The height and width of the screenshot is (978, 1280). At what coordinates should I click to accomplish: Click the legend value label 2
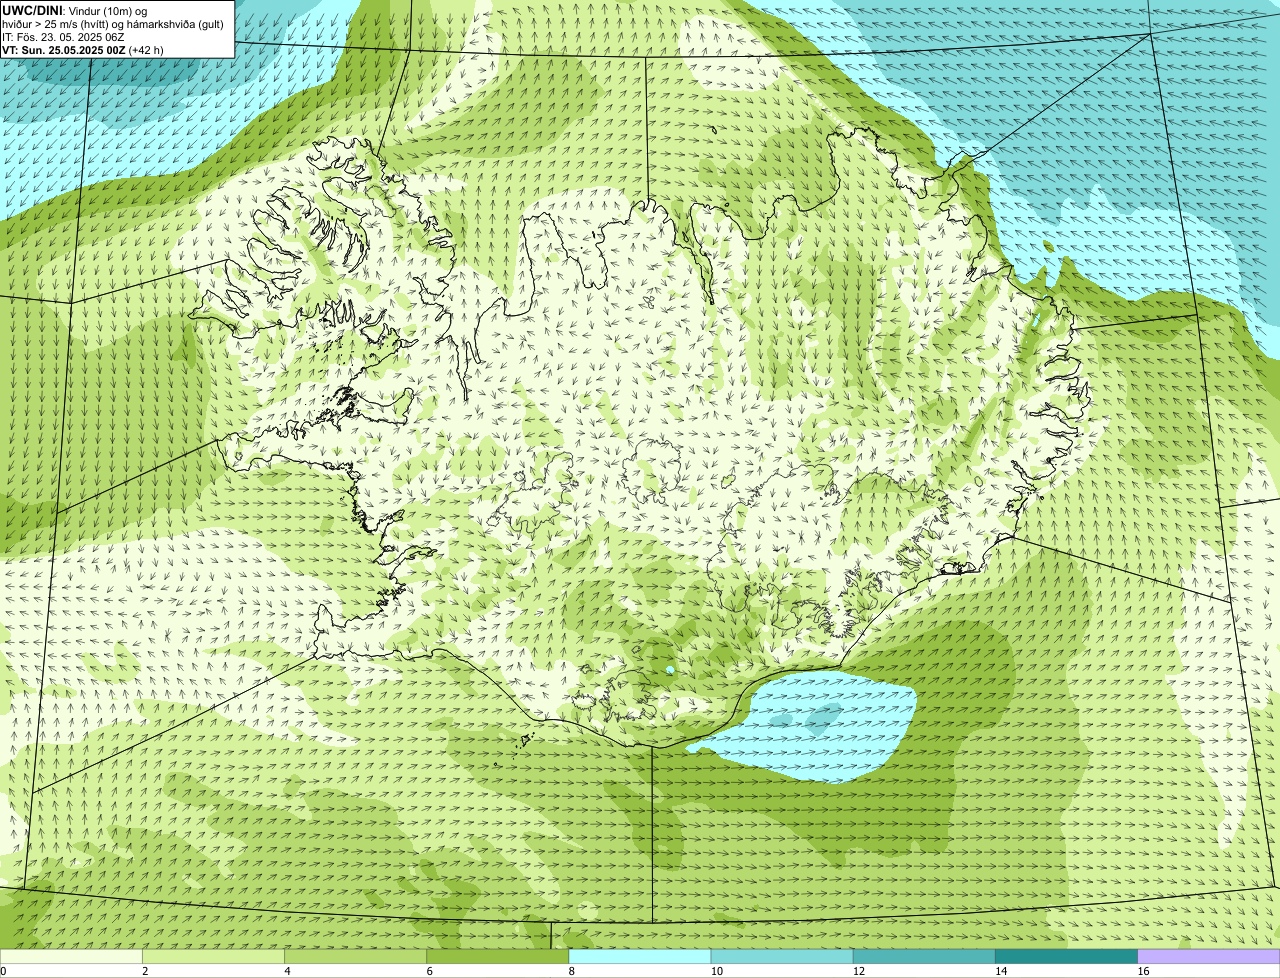point(145,971)
